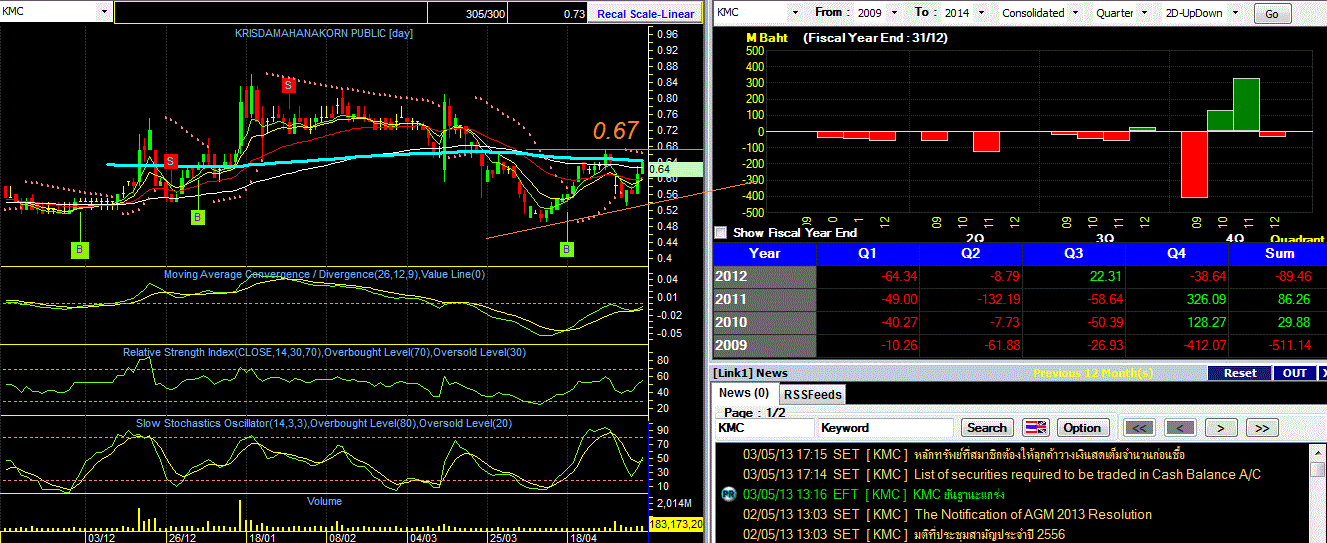
Task: Click the Keyword input field
Action: [x=886, y=428]
